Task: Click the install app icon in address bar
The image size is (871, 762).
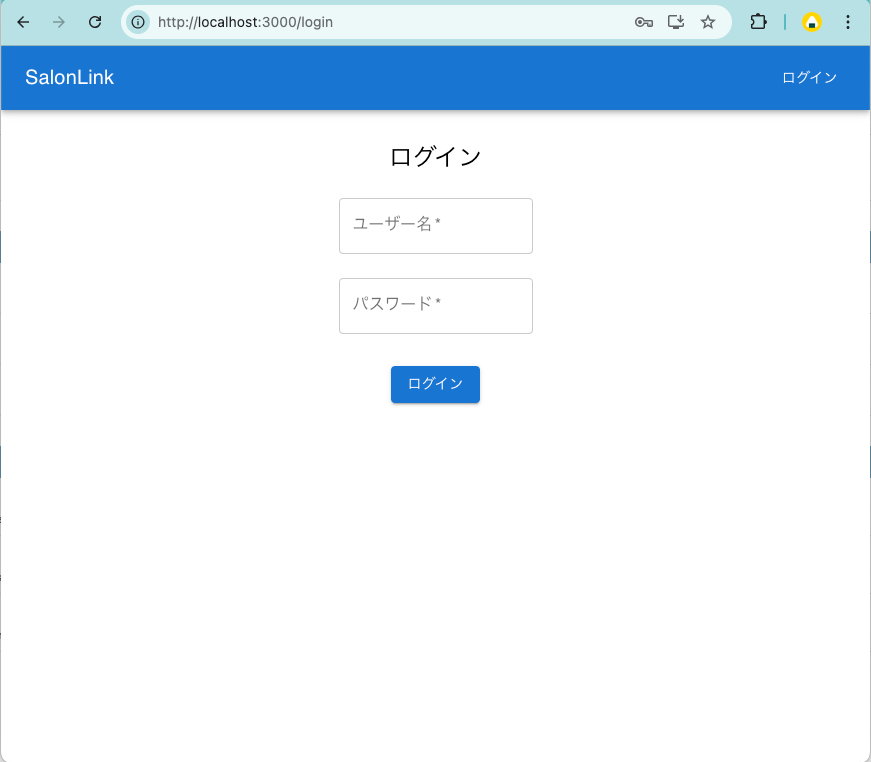Action: point(675,22)
